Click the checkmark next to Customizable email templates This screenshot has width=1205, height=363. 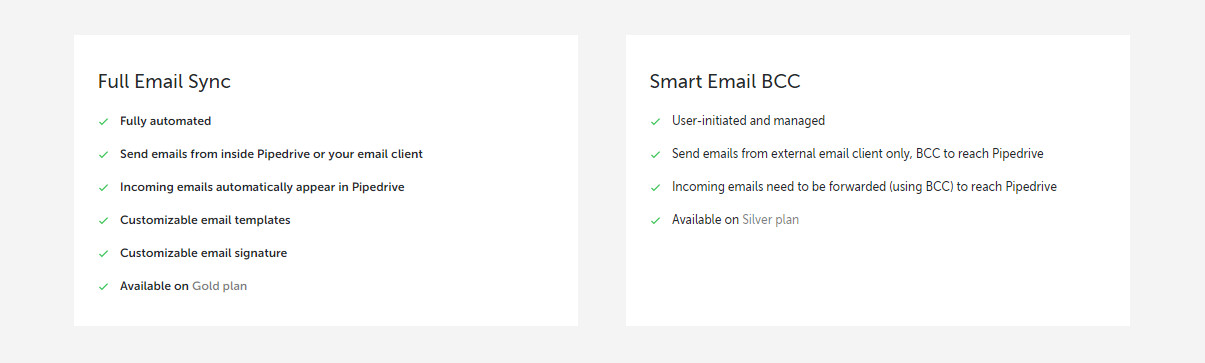coord(103,220)
